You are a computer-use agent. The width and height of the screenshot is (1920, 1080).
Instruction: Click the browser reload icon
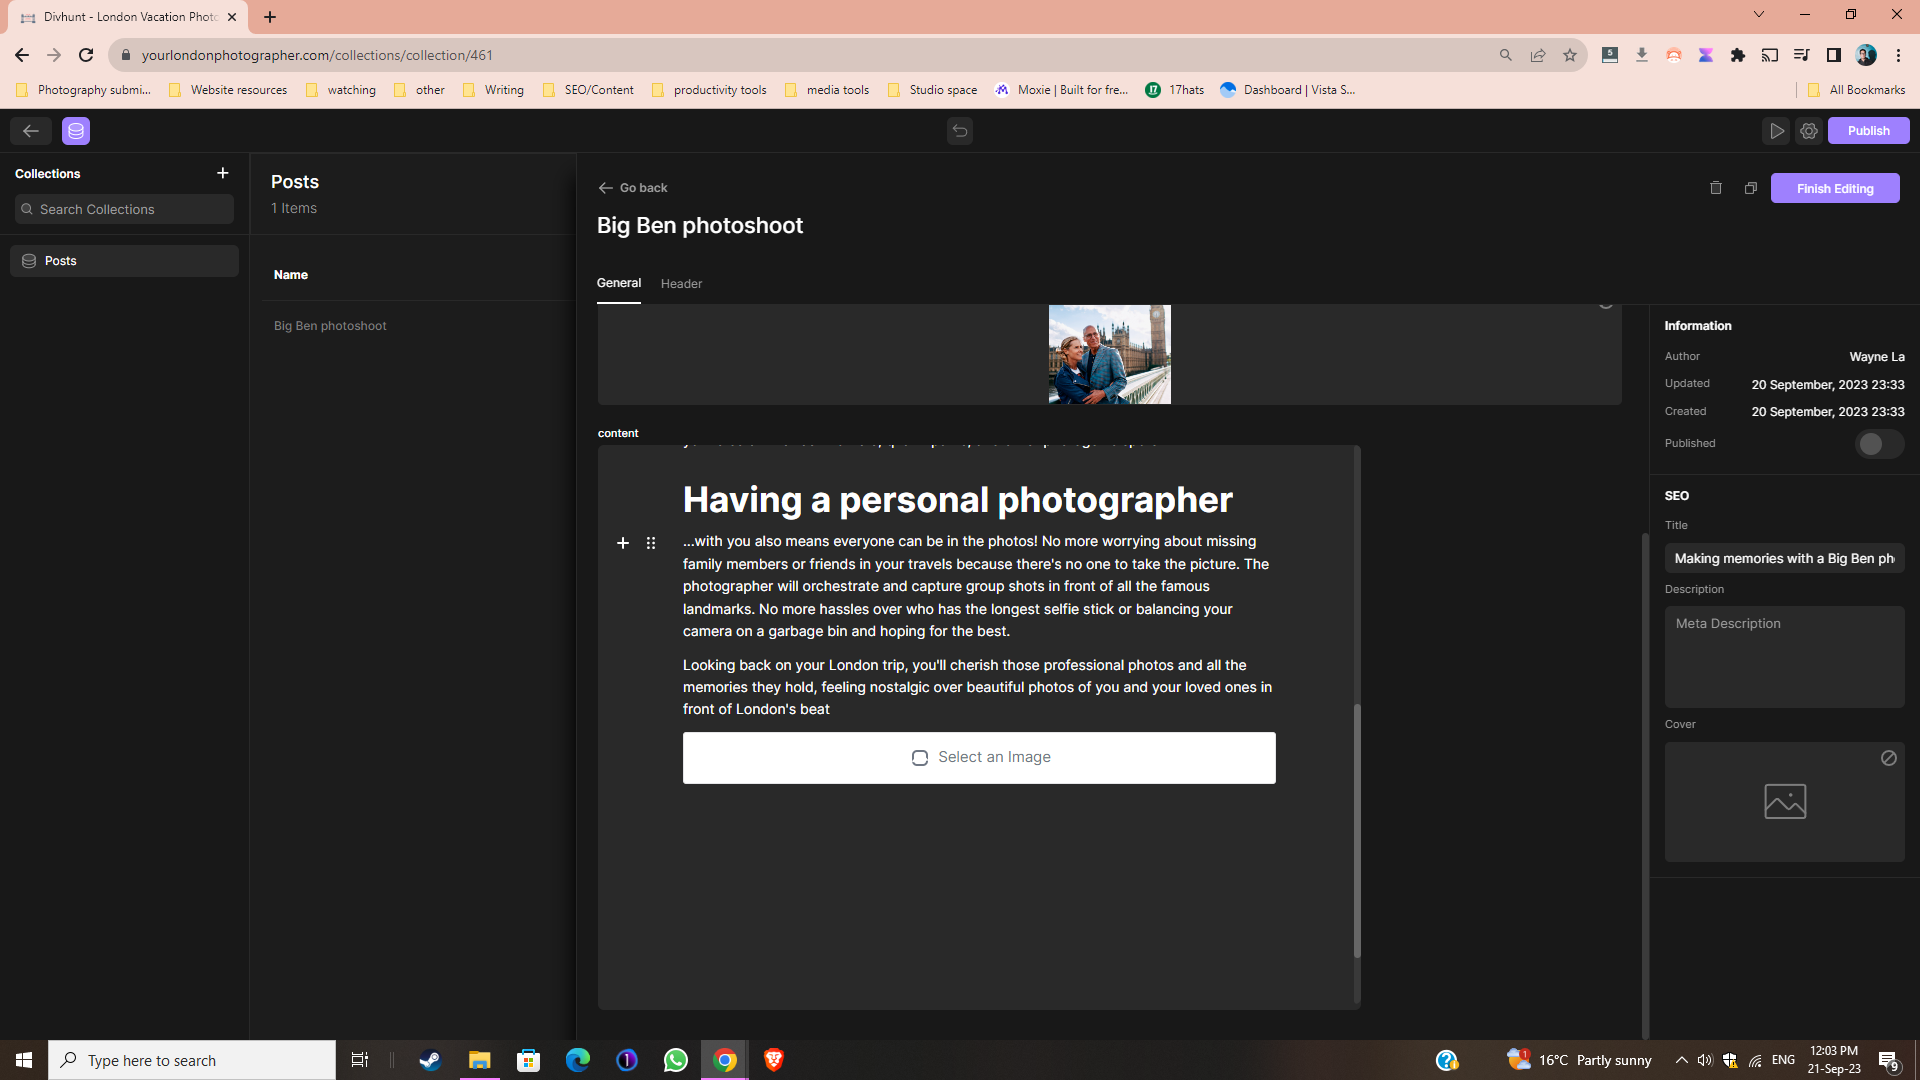click(x=86, y=55)
